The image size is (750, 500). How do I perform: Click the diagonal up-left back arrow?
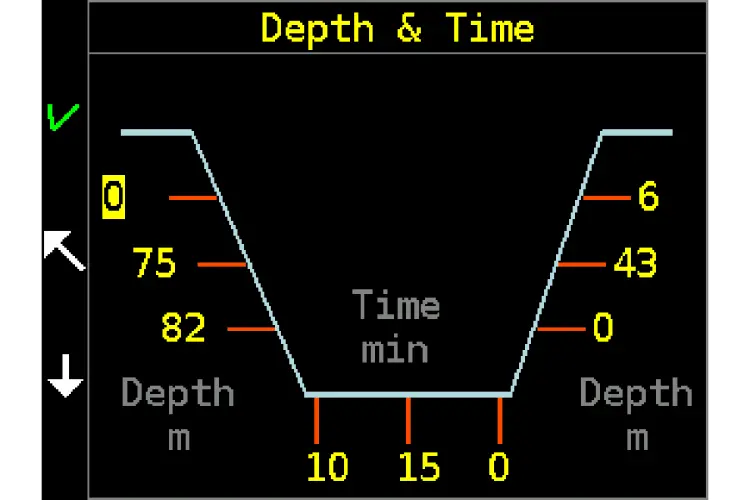(x=64, y=250)
